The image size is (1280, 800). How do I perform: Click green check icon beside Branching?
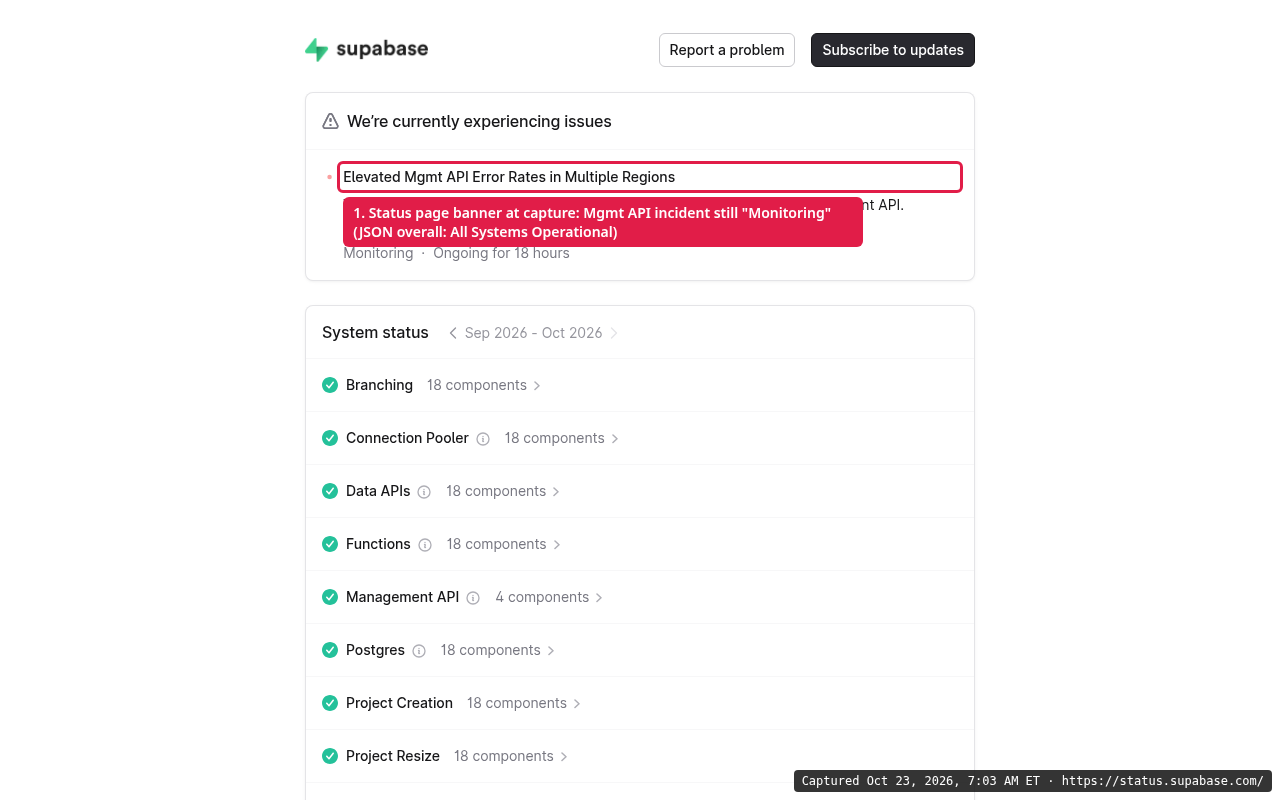click(x=330, y=385)
